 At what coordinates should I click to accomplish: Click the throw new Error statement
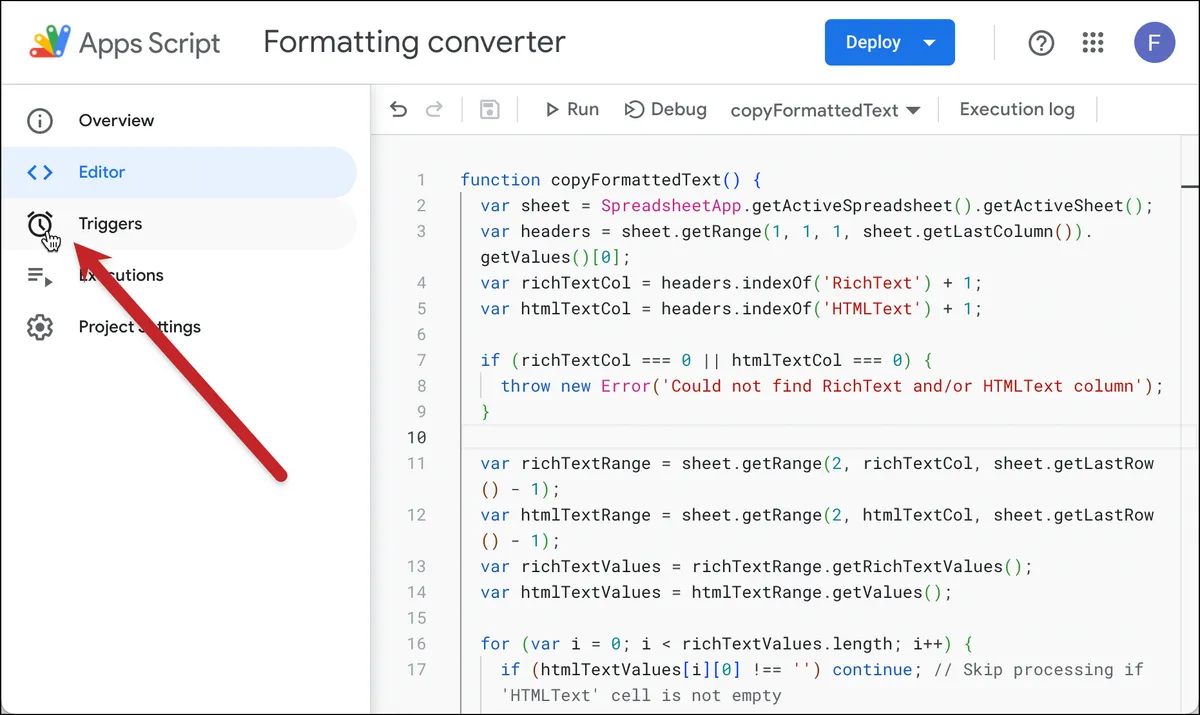[x=832, y=386]
